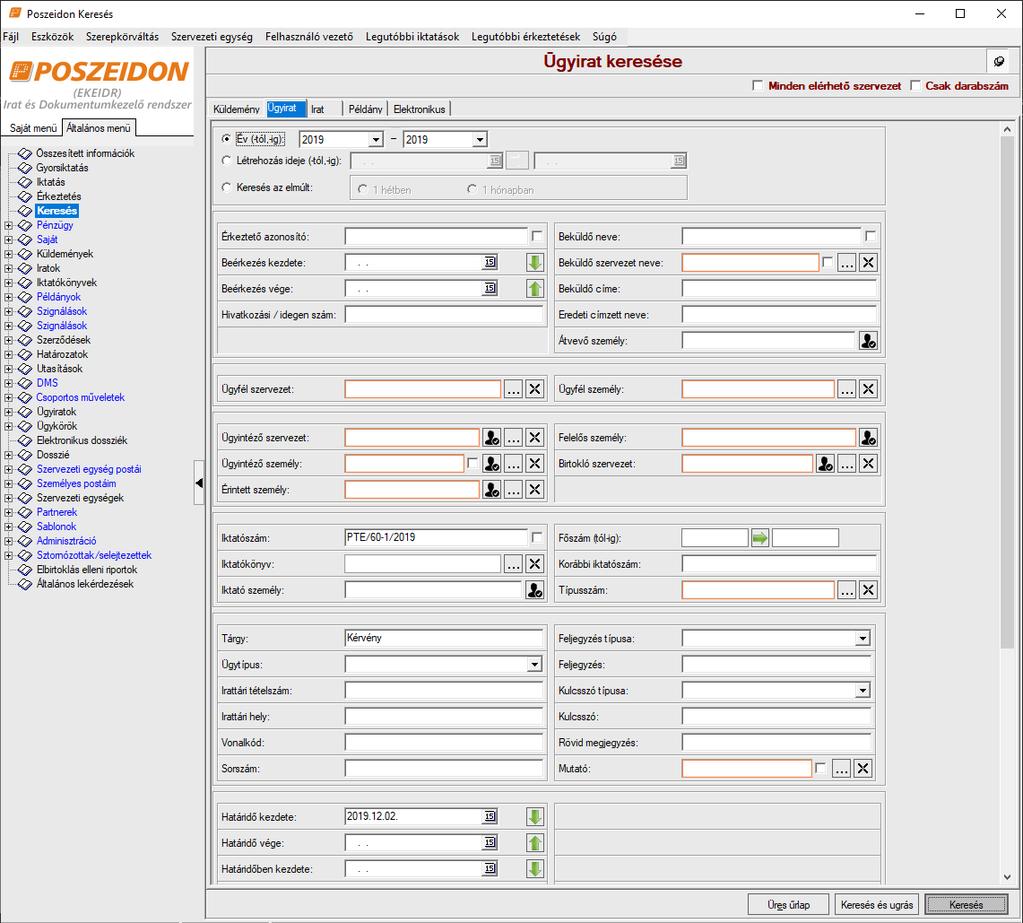Collapse the left menu panel arrow

(199, 483)
